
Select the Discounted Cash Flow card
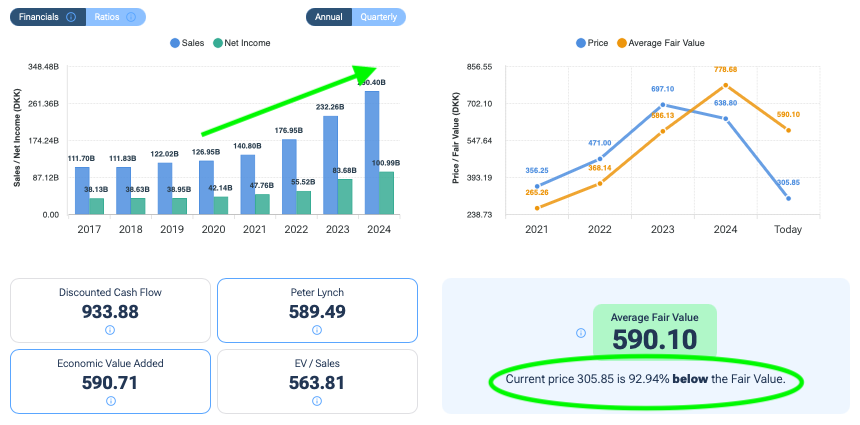pos(110,312)
